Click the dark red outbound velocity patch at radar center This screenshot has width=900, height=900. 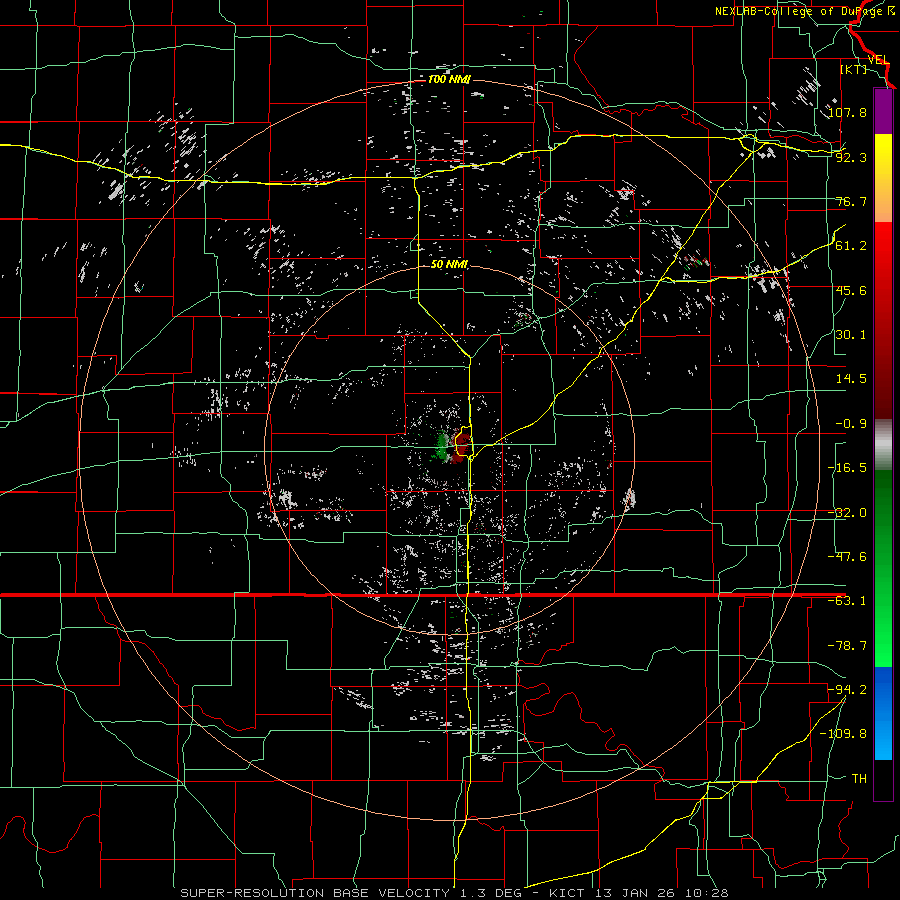[x=461, y=448]
